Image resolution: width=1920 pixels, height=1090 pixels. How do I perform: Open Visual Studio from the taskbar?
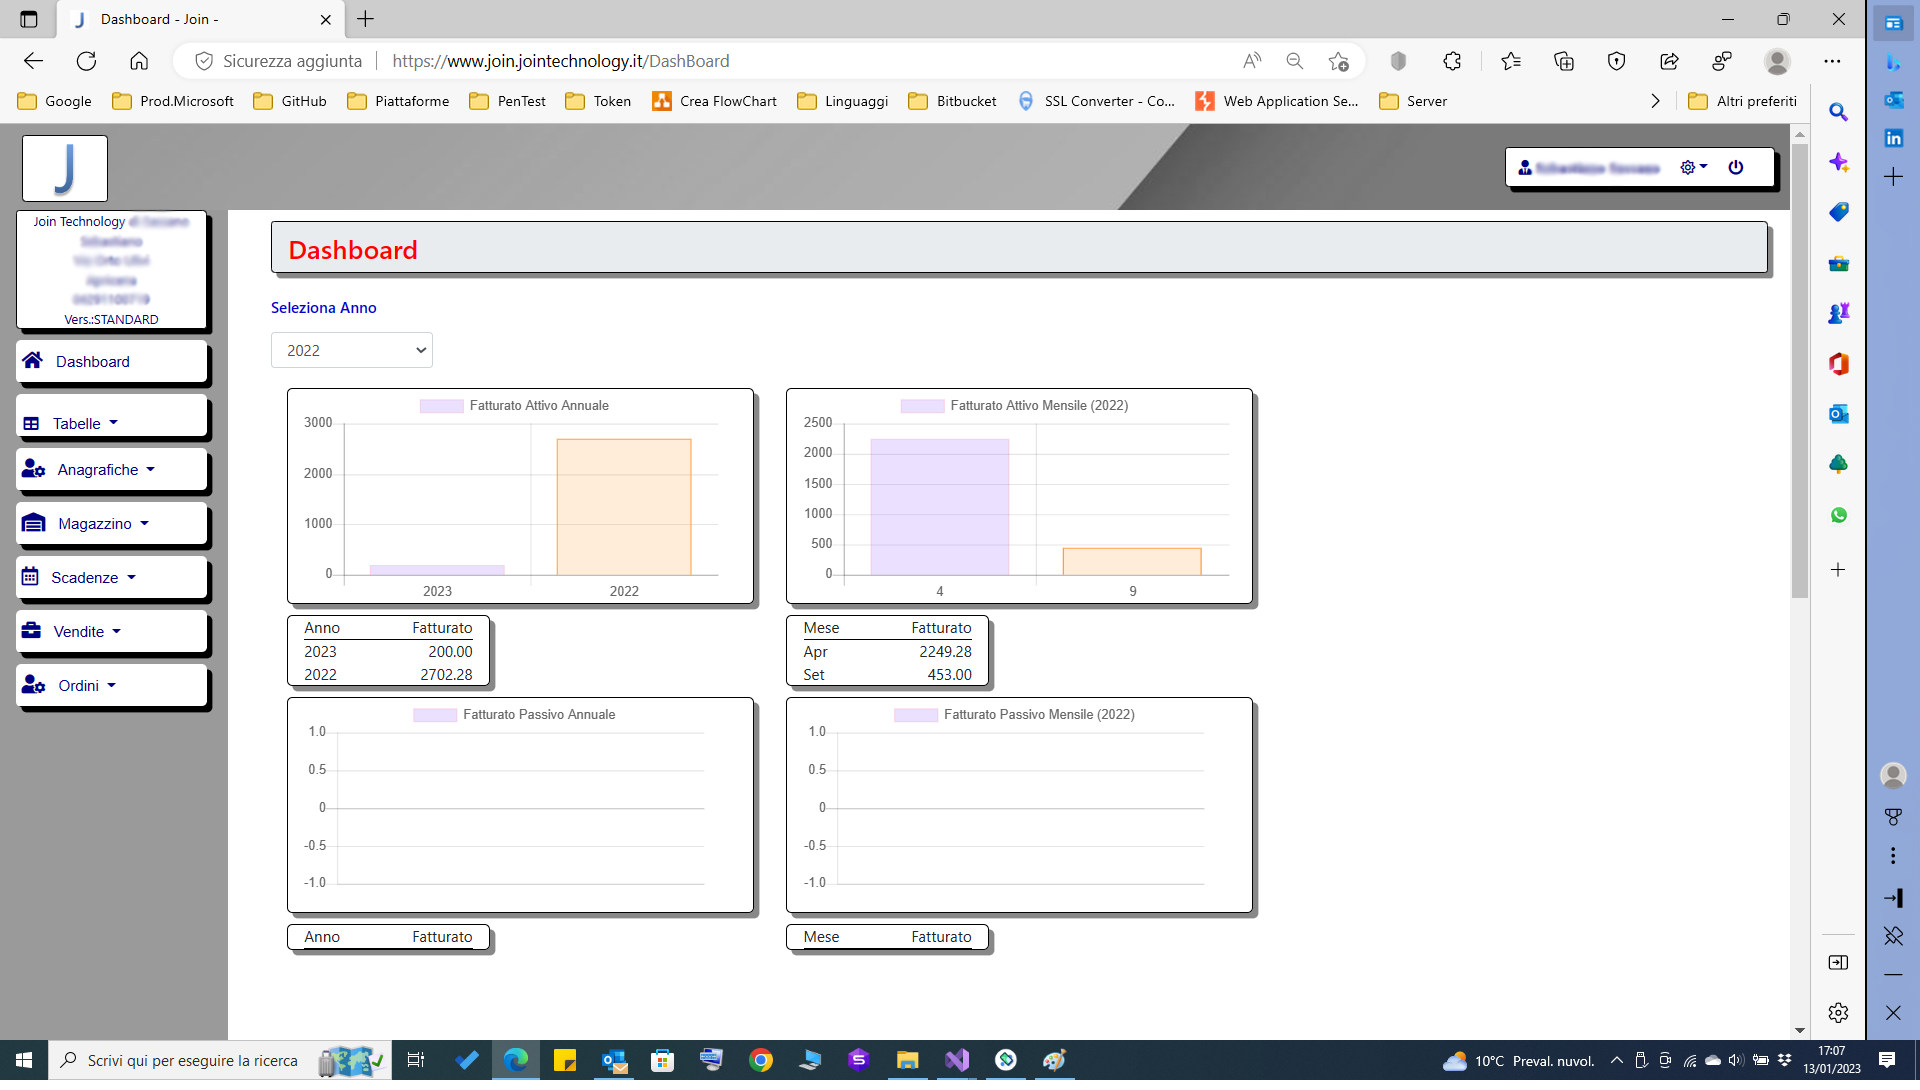point(957,1060)
